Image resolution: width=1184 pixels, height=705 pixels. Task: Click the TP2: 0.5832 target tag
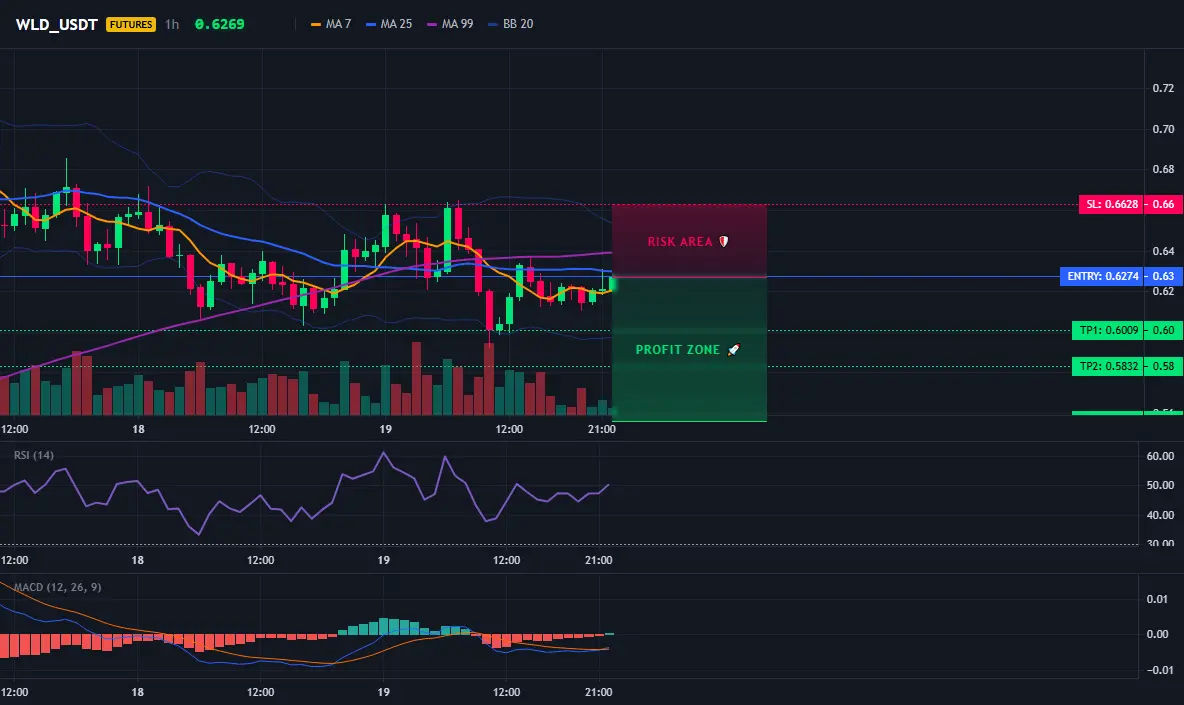point(1108,366)
